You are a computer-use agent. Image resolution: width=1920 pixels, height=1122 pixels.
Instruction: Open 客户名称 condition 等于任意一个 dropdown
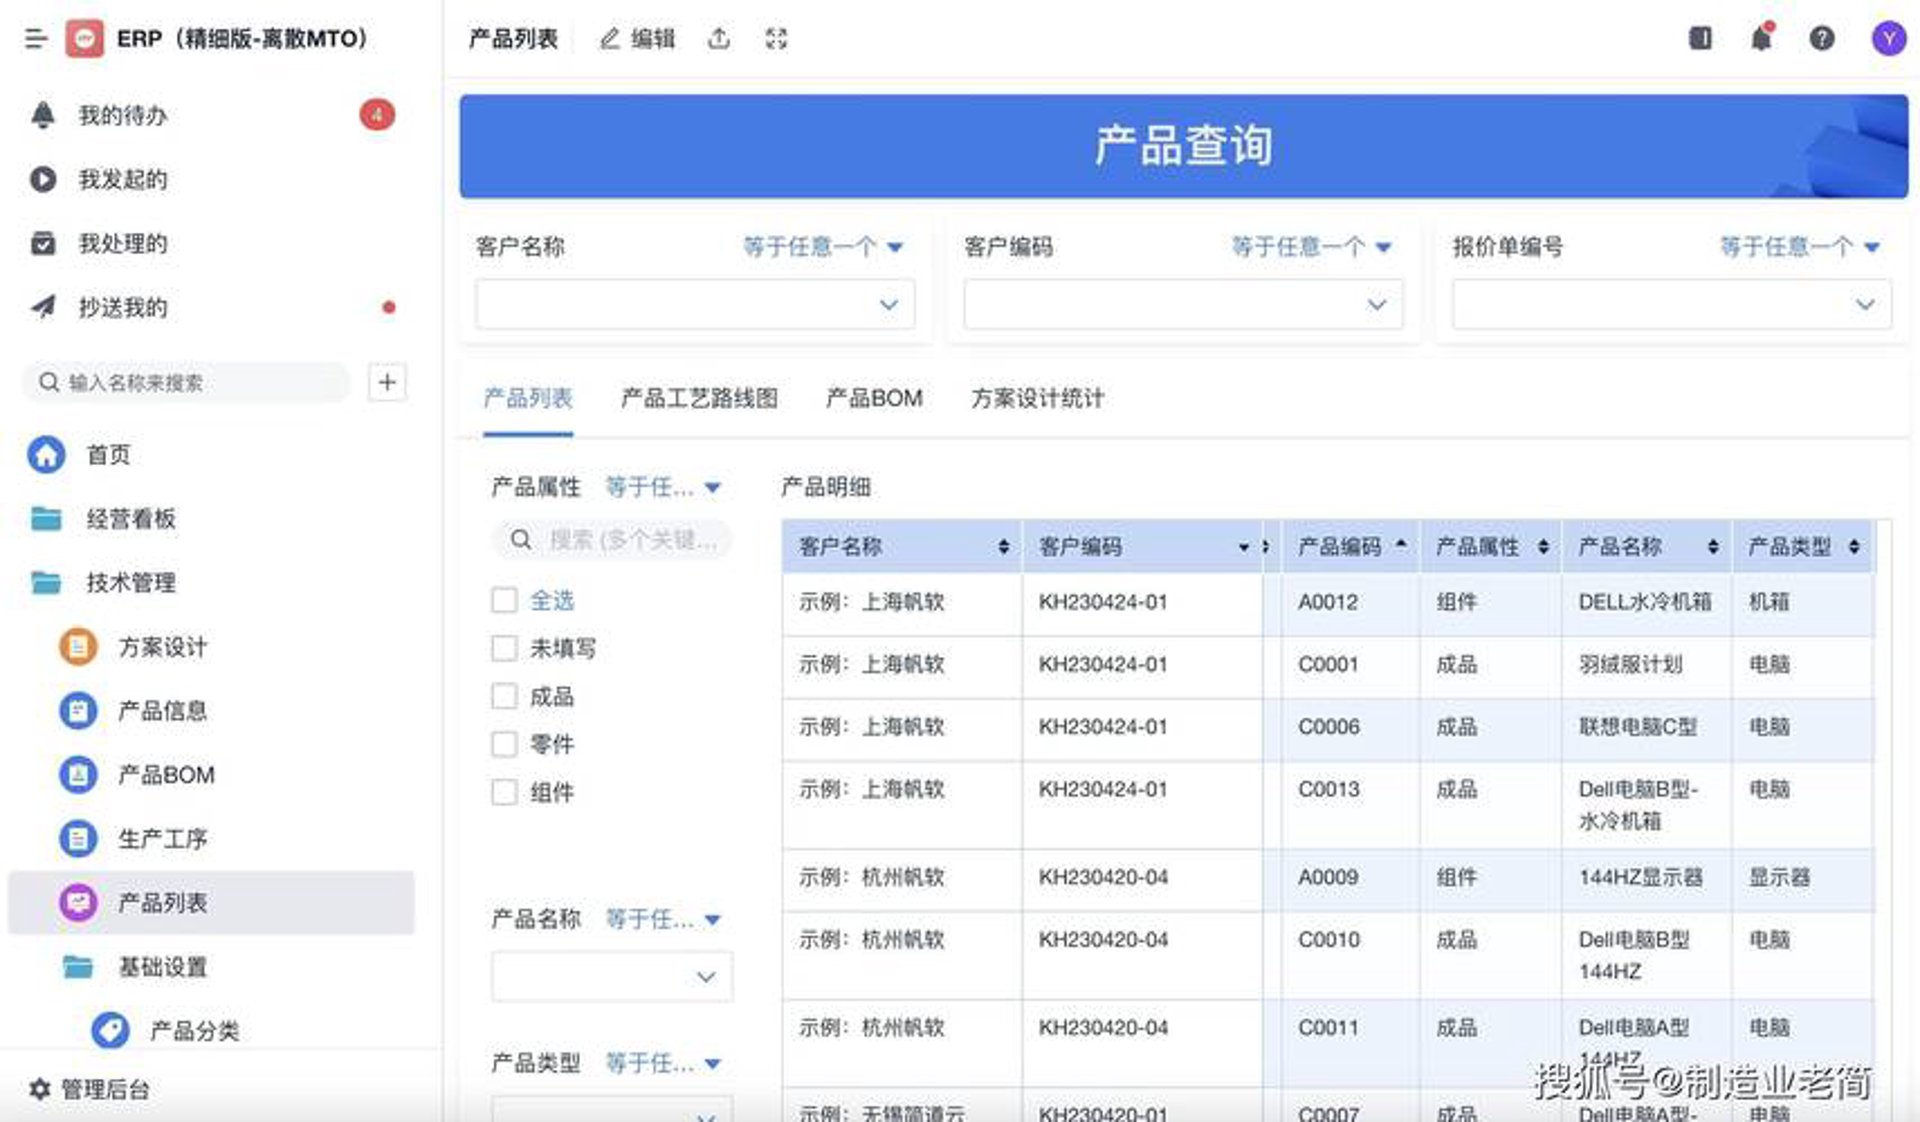[x=823, y=247]
